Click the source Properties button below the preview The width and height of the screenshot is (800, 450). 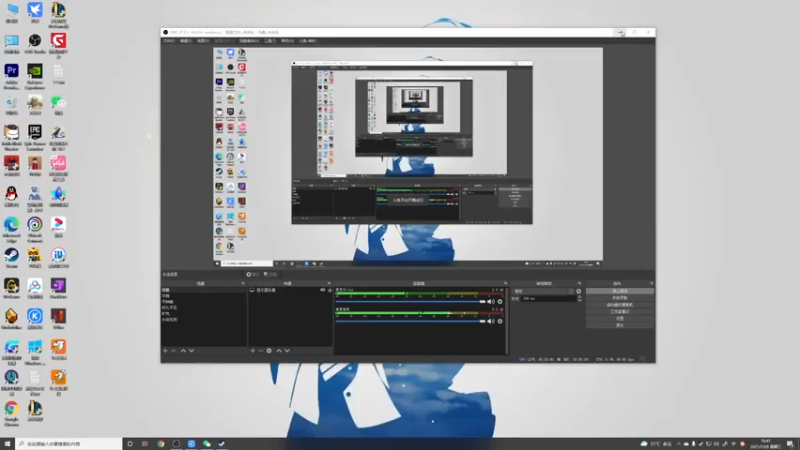(253, 274)
